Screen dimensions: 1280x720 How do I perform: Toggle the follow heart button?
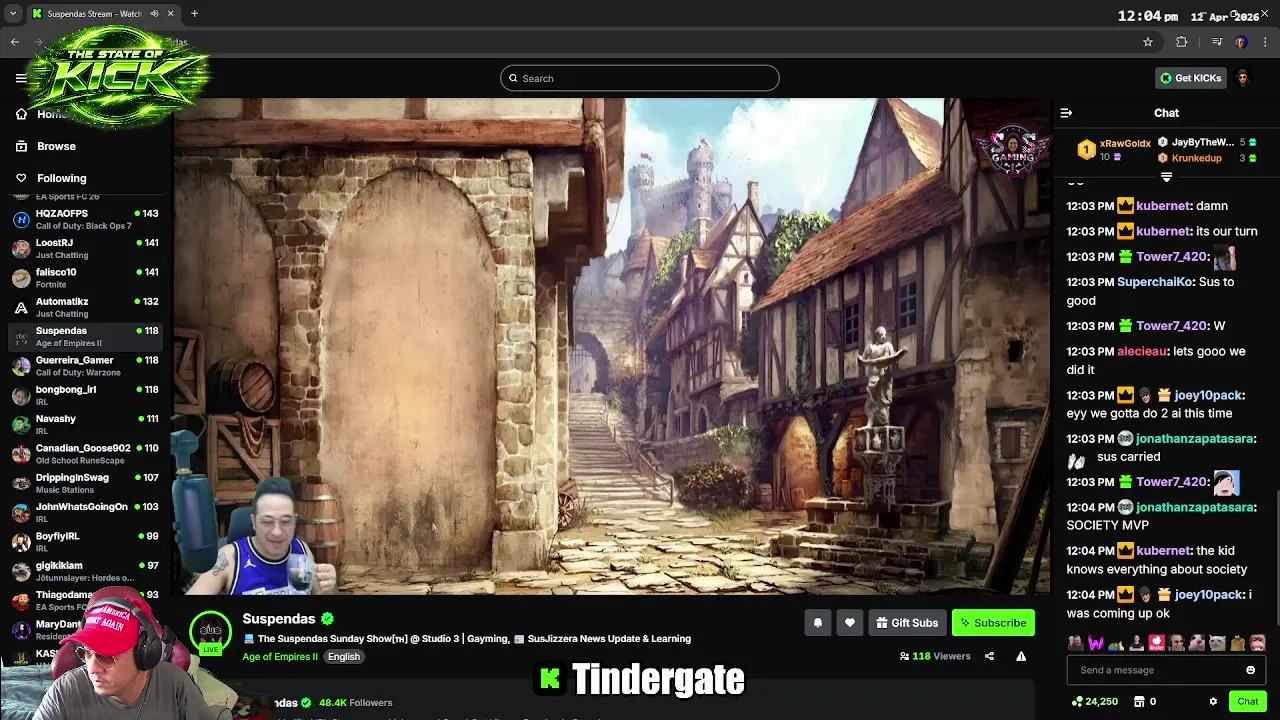[850, 623]
